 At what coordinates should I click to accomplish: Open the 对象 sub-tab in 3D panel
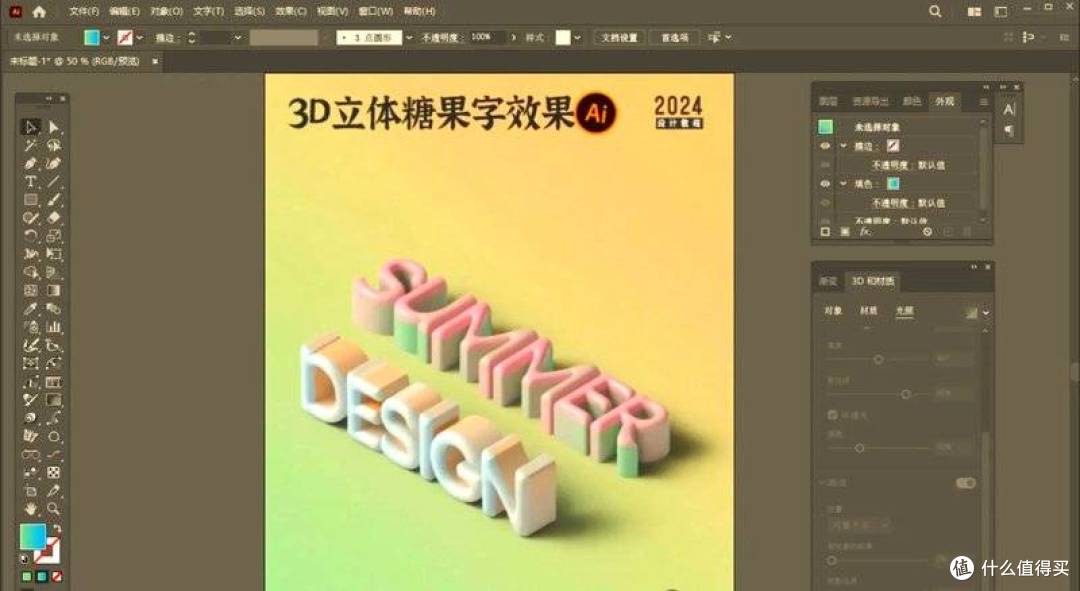pyautogui.click(x=833, y=311)
